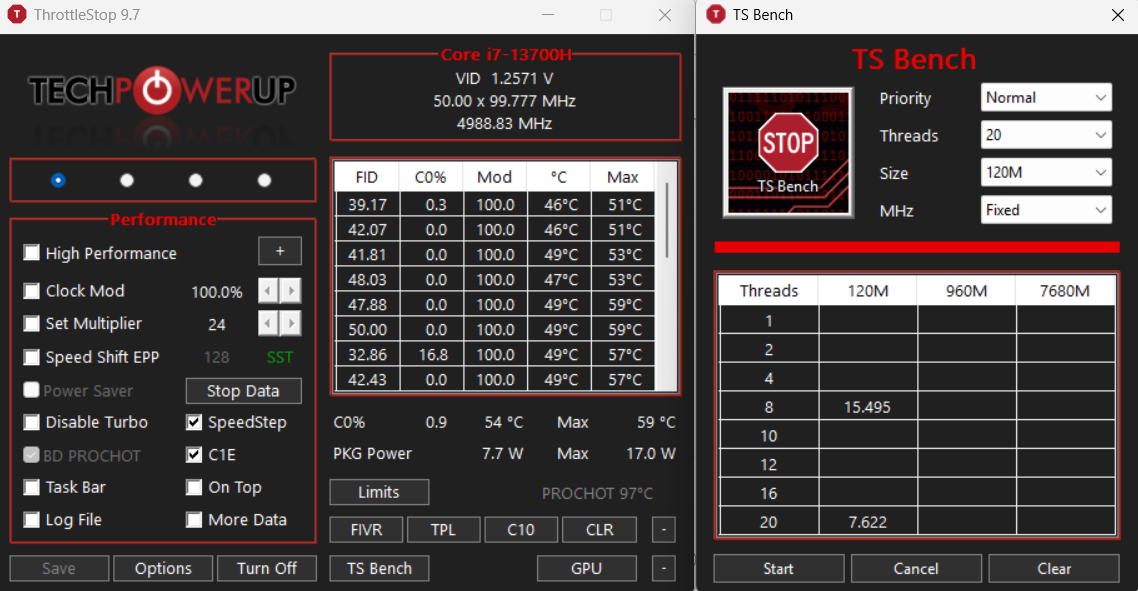Open the Limits window

tap(379, 492)
